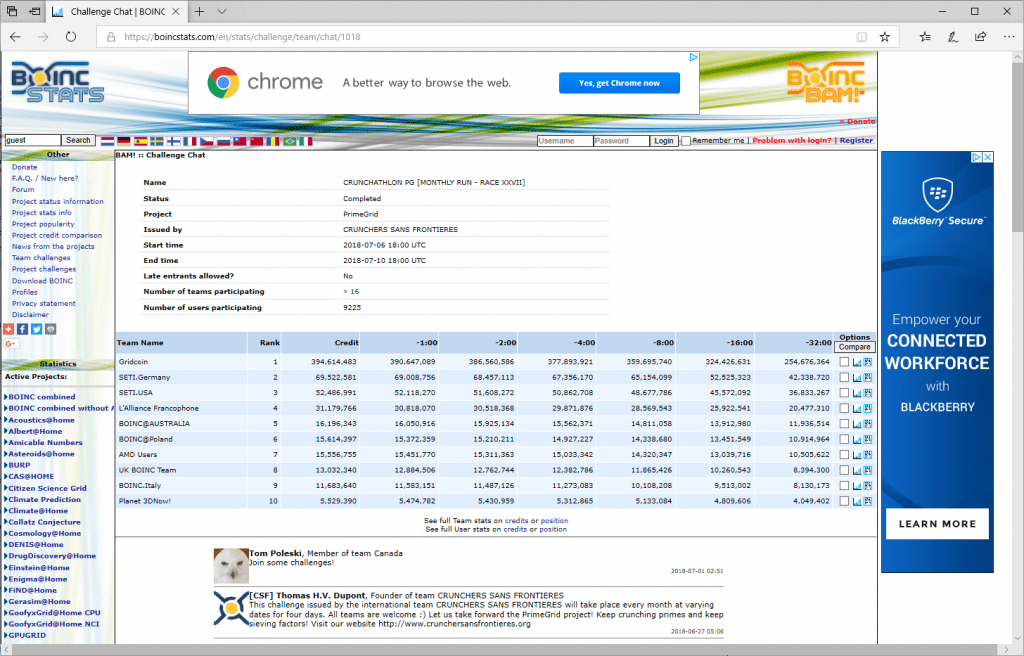Click the search field containing guest

click(33, 140)
